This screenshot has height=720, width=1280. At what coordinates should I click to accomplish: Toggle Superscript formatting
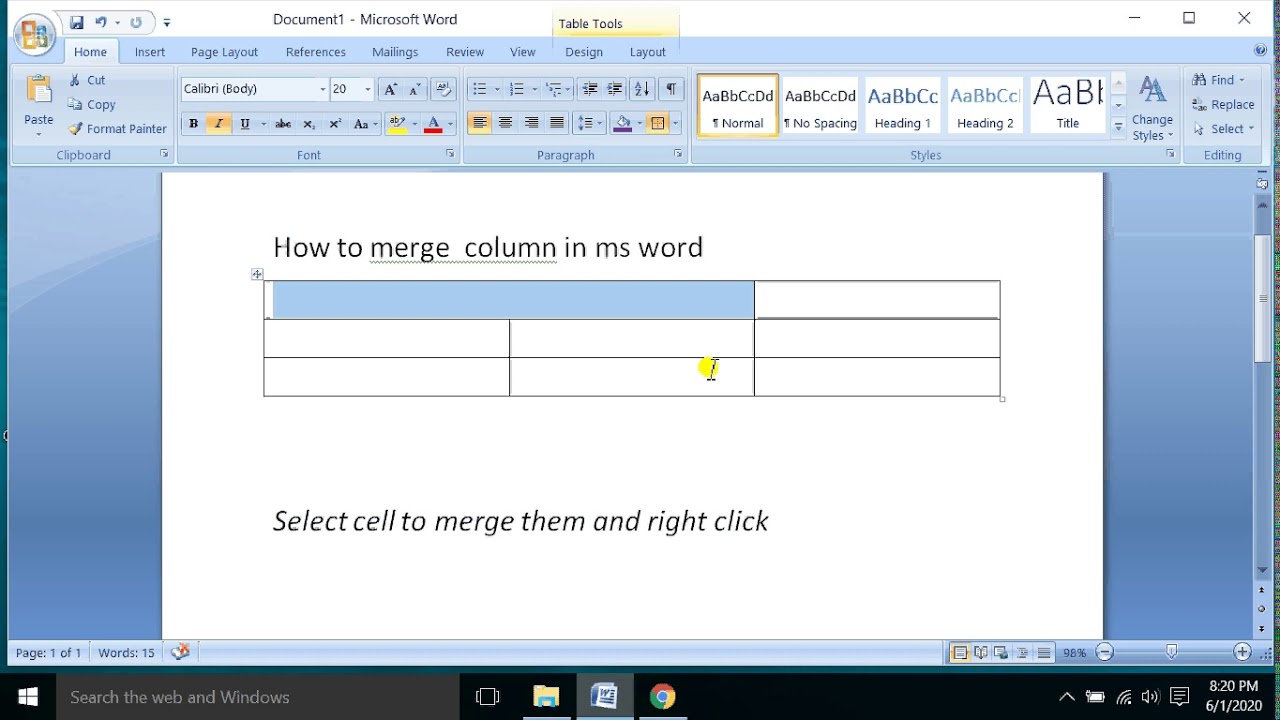[335, 124]
